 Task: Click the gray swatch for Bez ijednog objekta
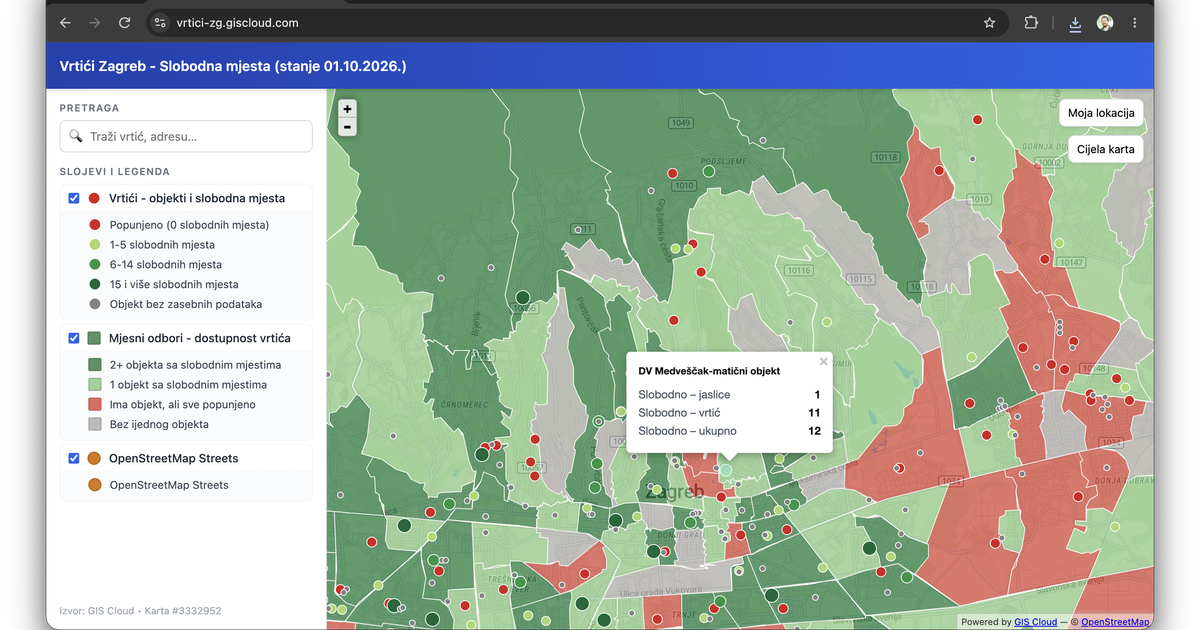click(95, 424)
